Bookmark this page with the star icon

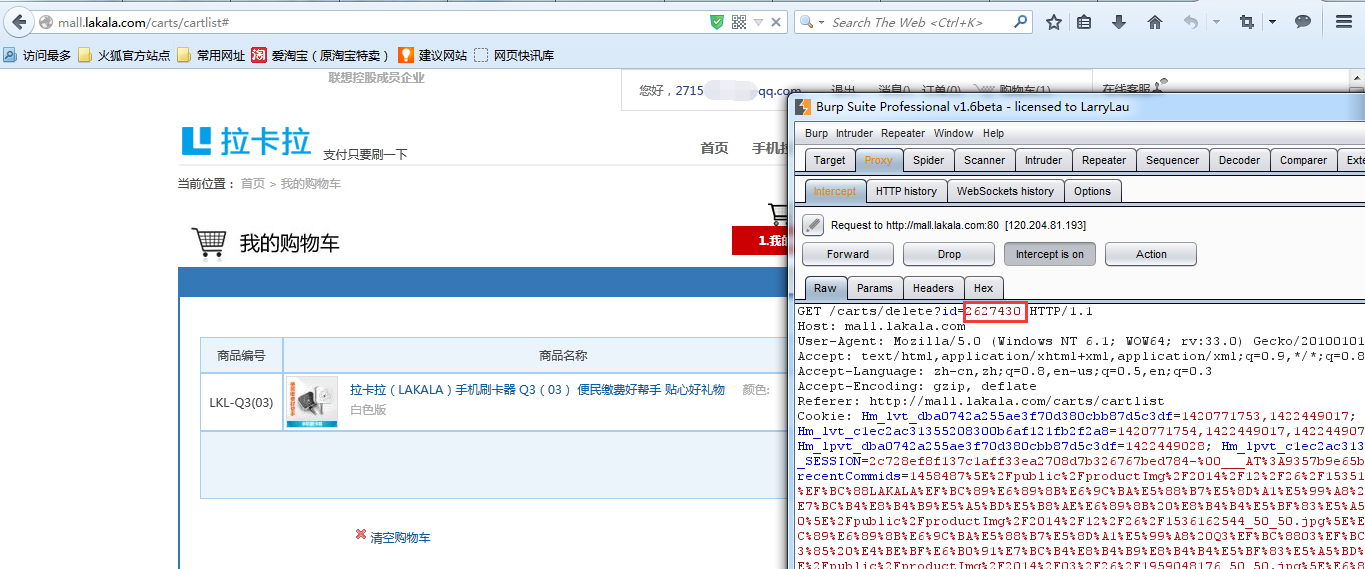(x=1054, y=22)
